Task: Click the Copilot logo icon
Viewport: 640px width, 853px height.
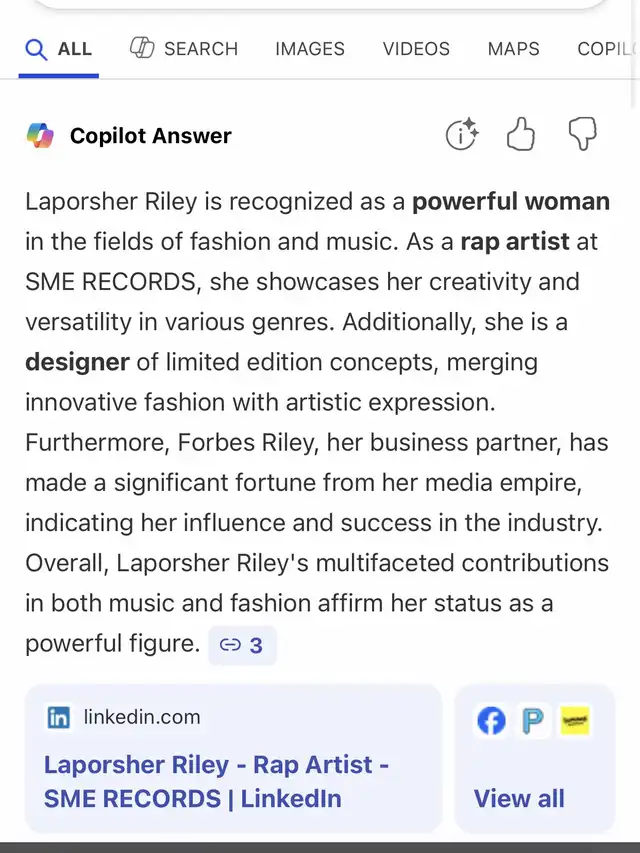Action: [x=40, y=135]
